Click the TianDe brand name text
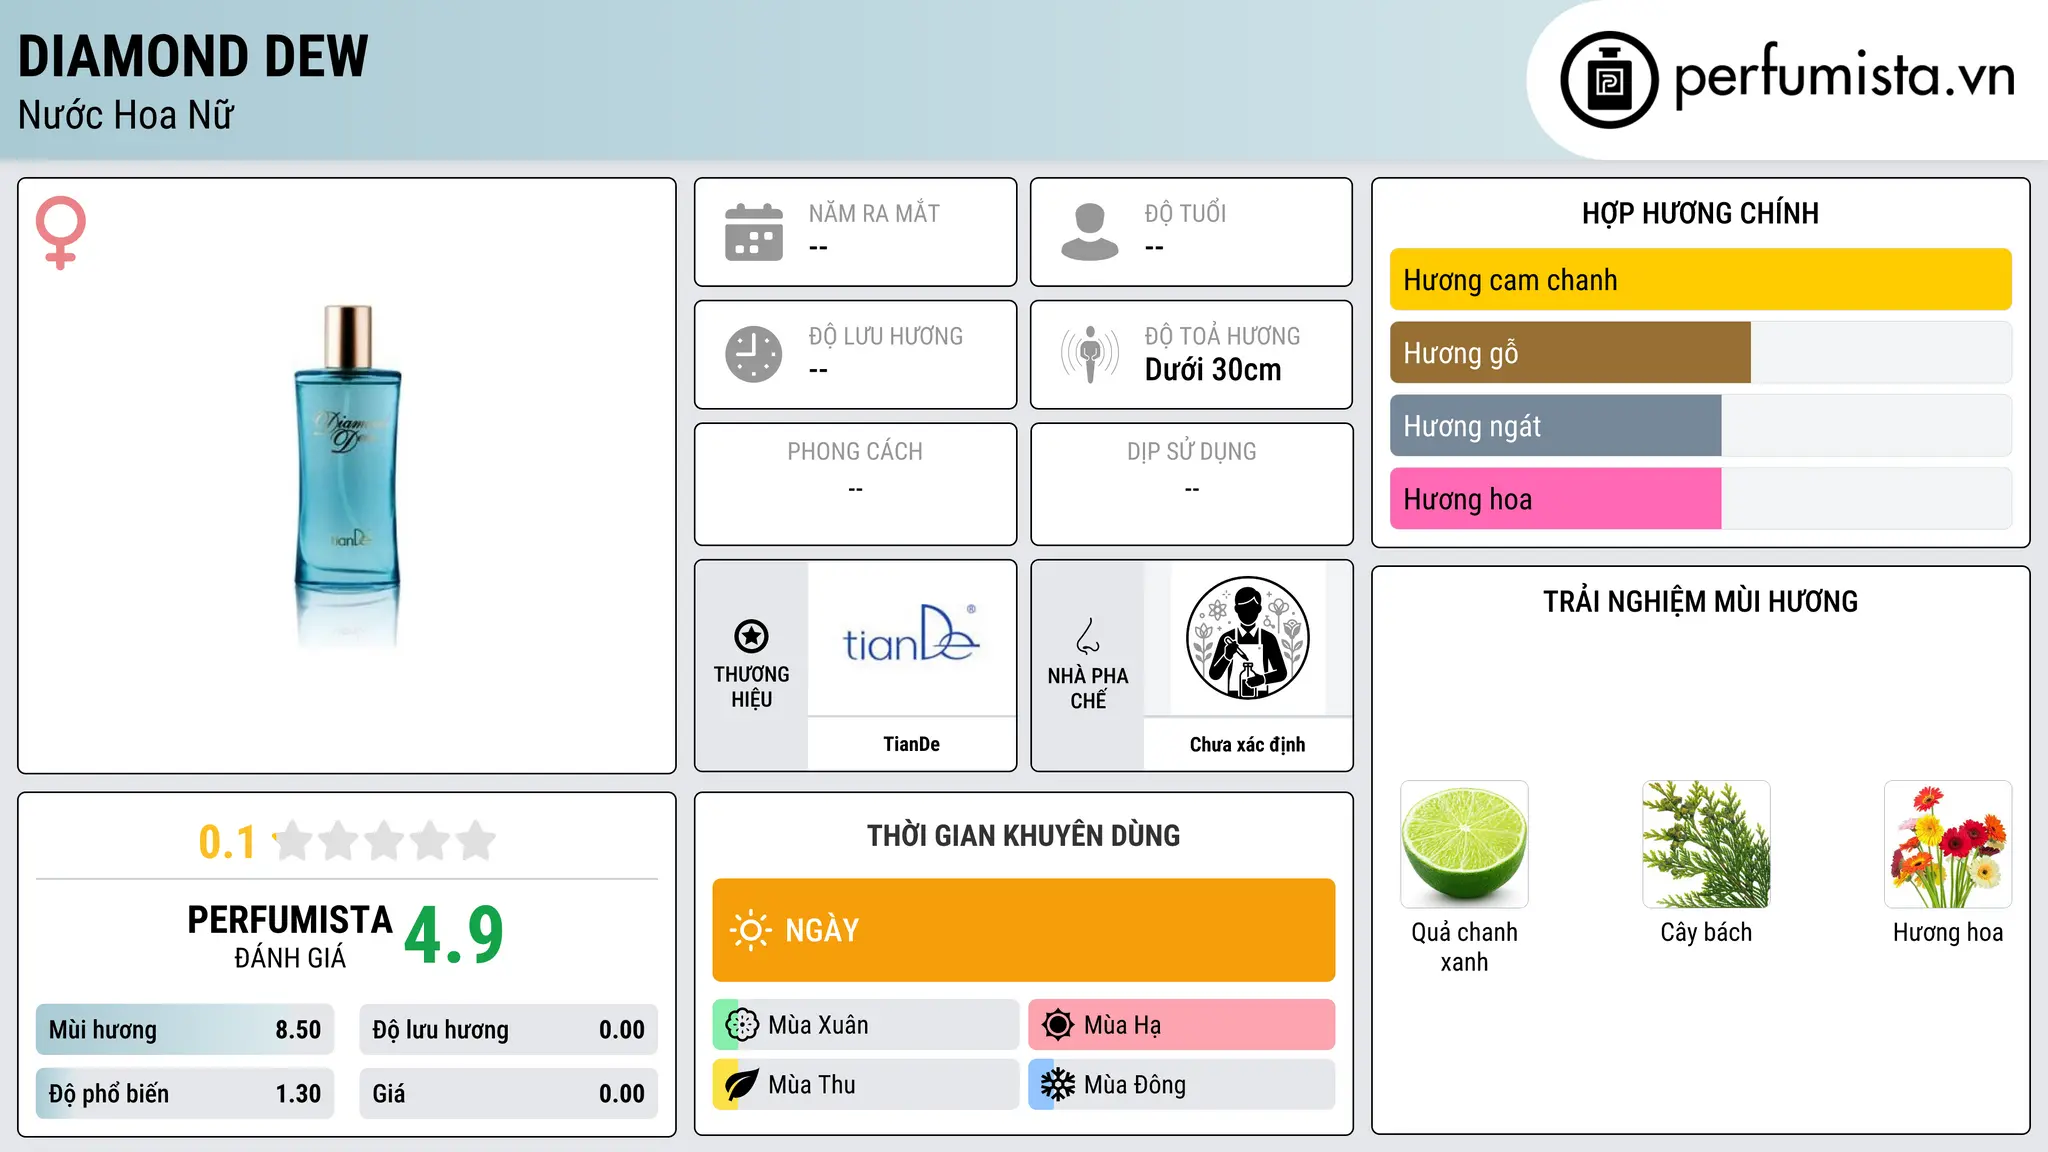The width and height of the screenshot is (2048, 1152). pos(911,744)
